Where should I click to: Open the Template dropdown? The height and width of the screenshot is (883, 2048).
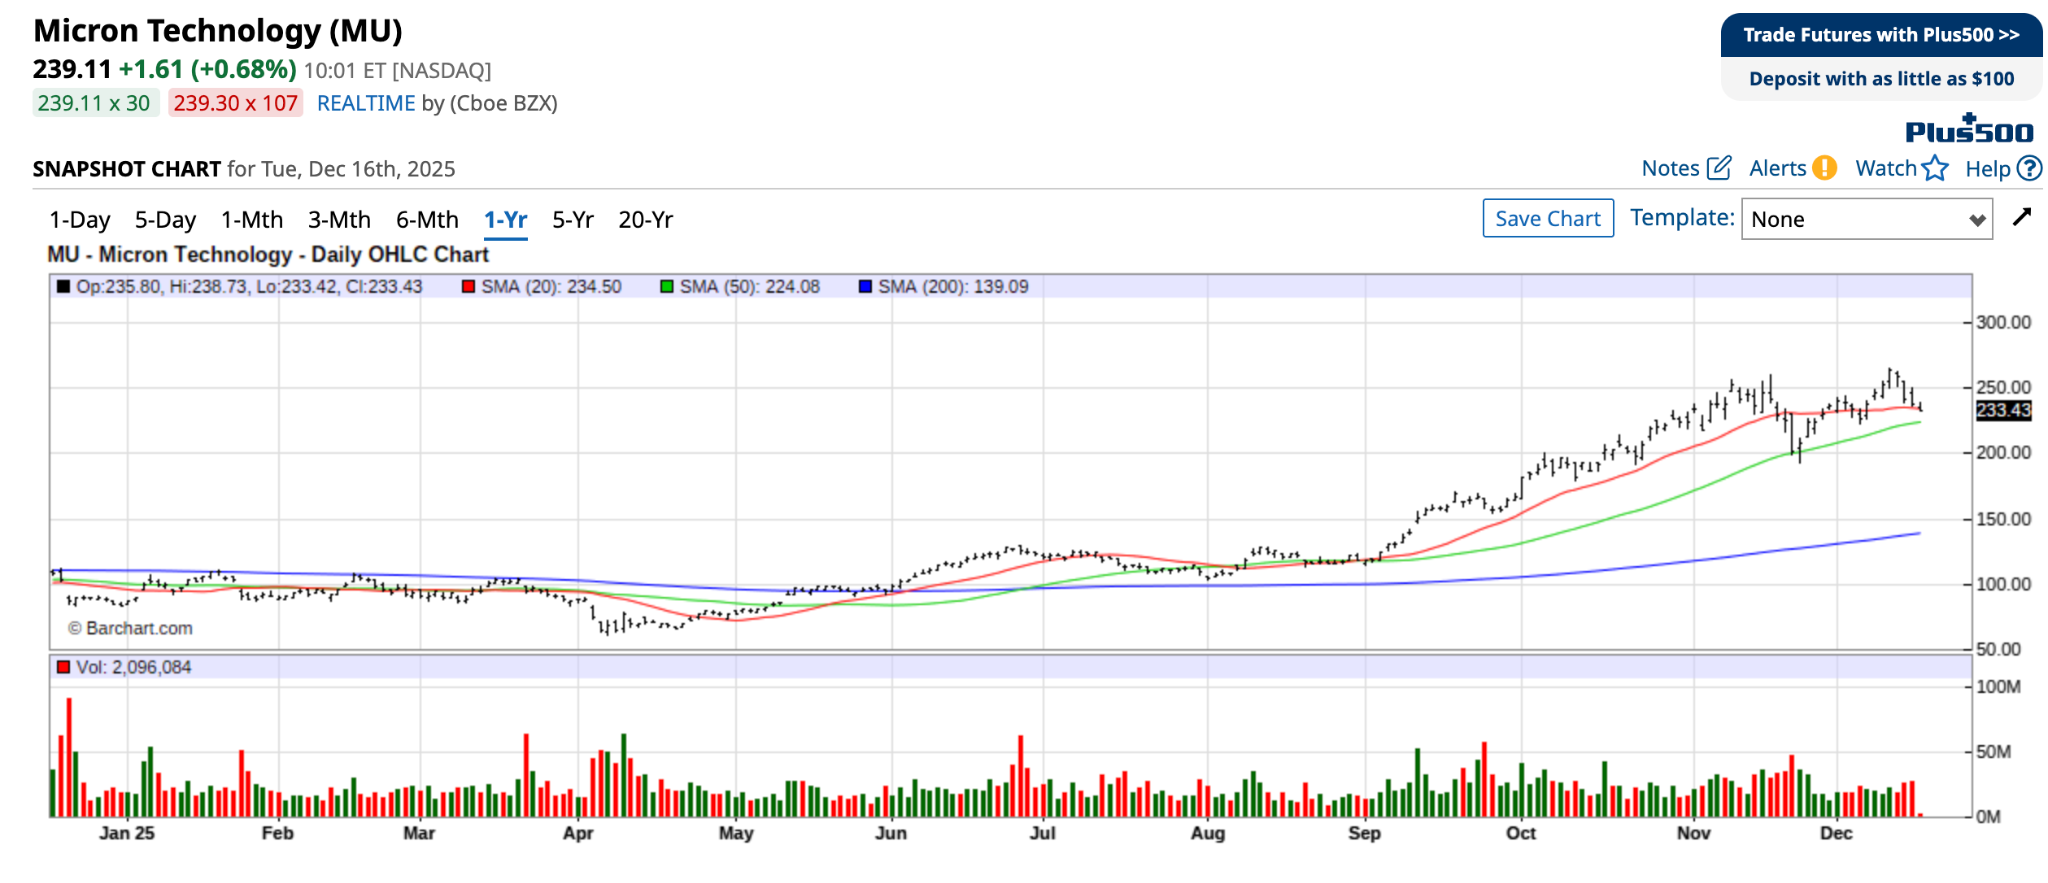click(1866, 219)
